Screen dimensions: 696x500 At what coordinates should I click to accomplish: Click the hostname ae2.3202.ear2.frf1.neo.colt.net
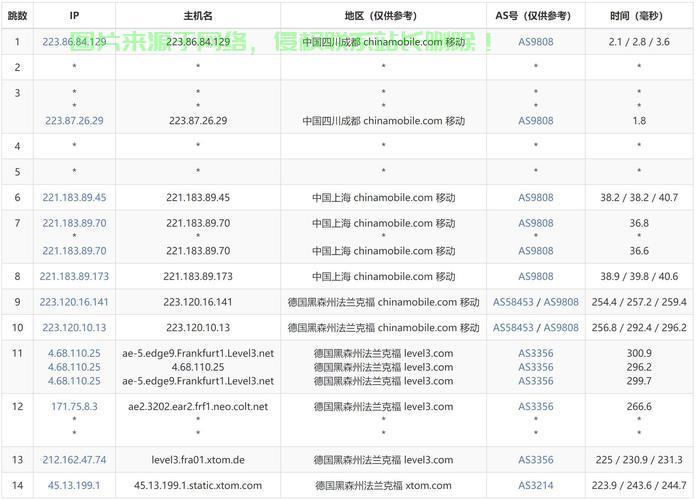click(198, 406)
